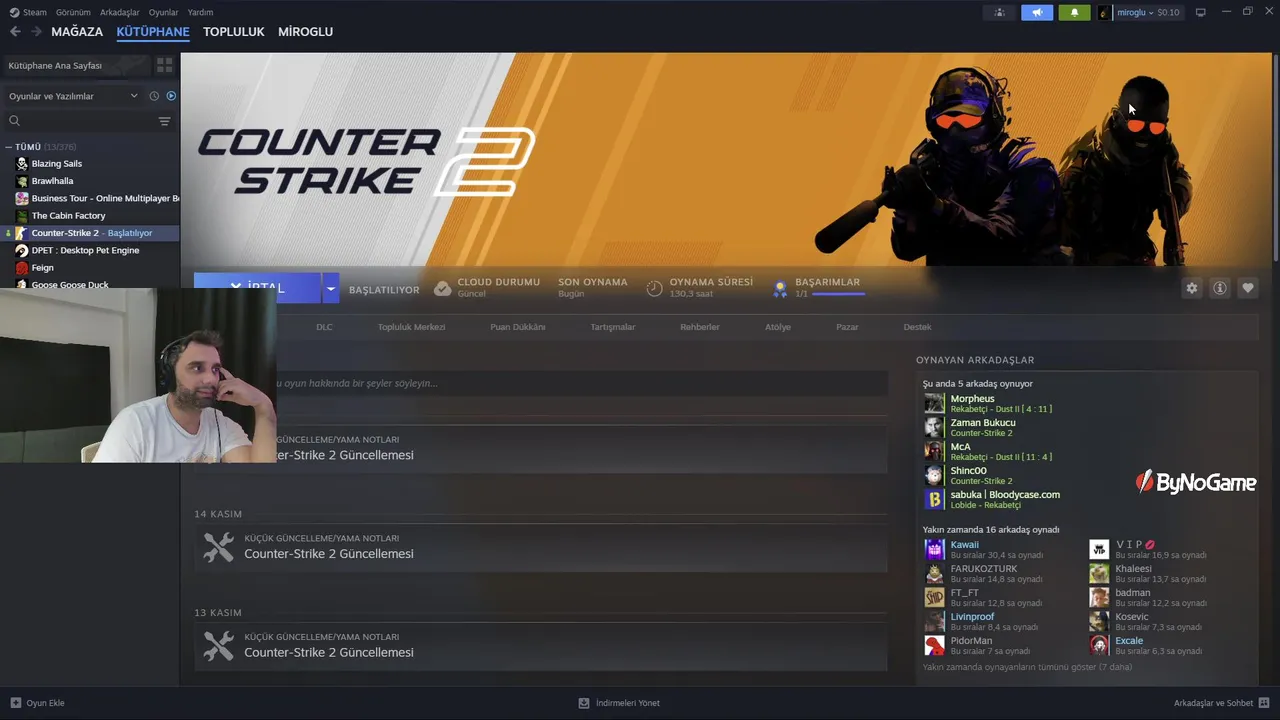Open the friends activity icon in title bar
This screenshot has height=720, width=1280.
click(x=999, y=12)
